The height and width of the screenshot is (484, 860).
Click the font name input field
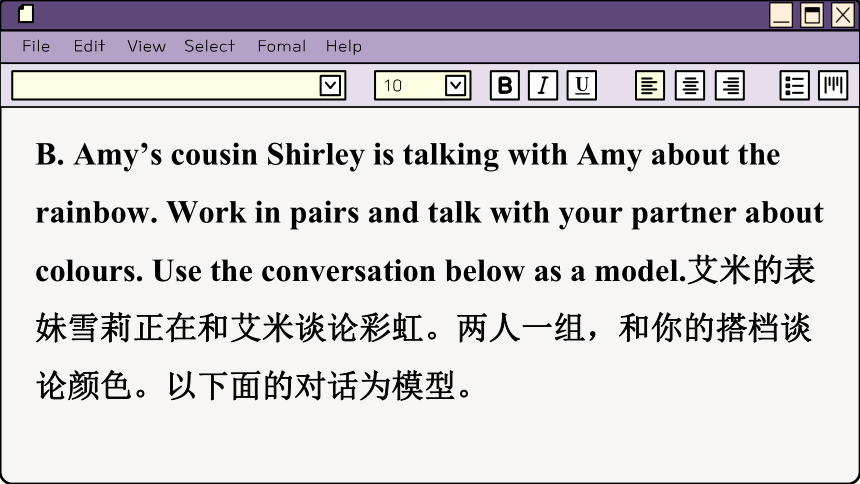point(178,86)
